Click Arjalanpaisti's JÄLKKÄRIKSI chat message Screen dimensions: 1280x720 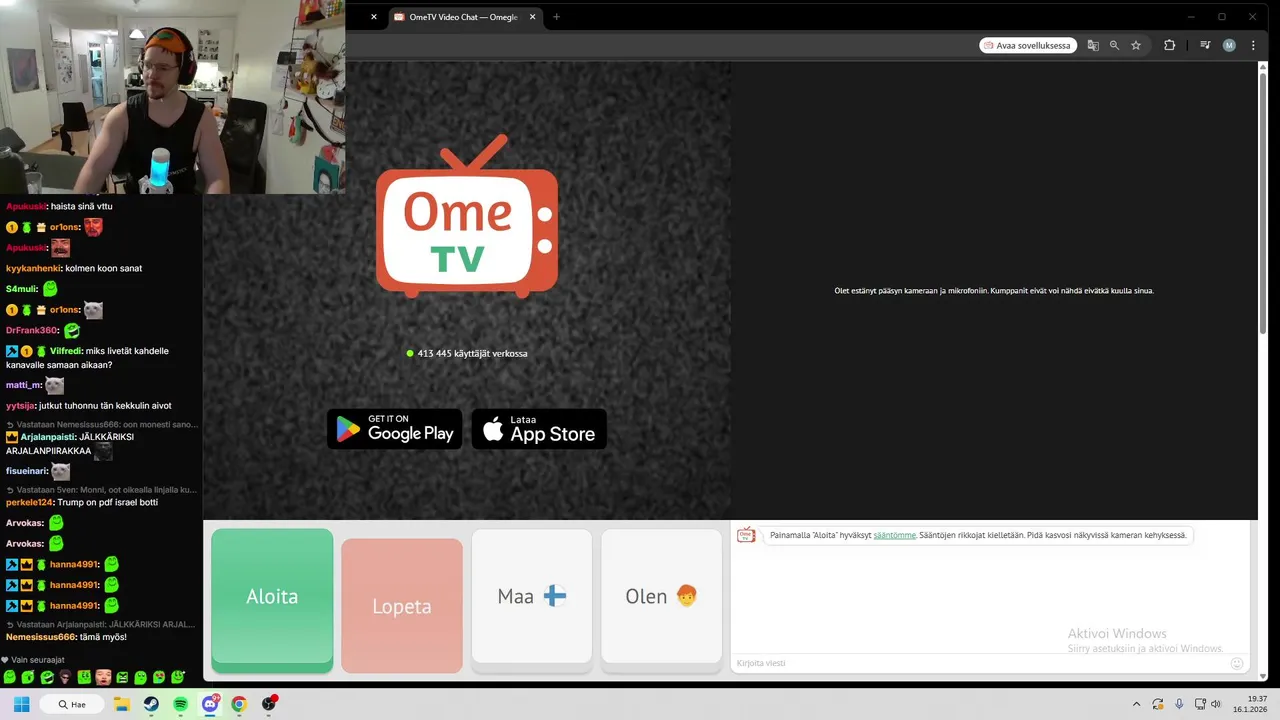70,444
